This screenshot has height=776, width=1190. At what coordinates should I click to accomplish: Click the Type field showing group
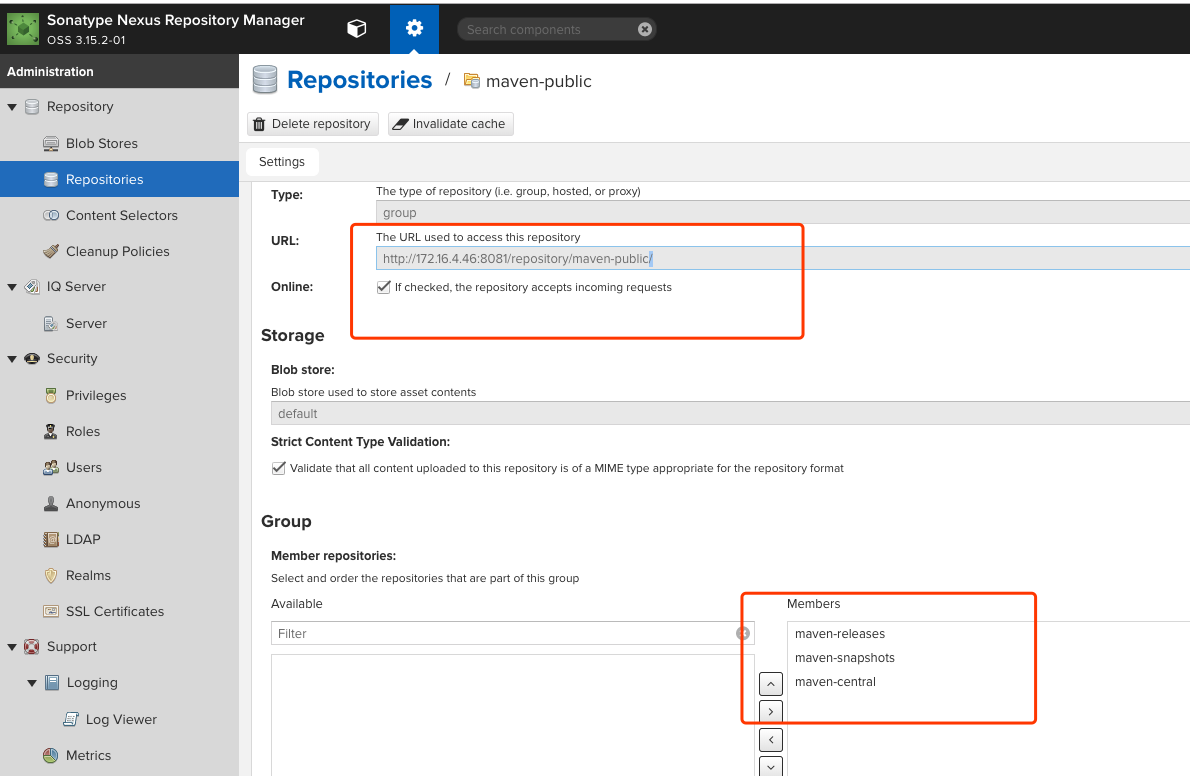coord(782,213)
